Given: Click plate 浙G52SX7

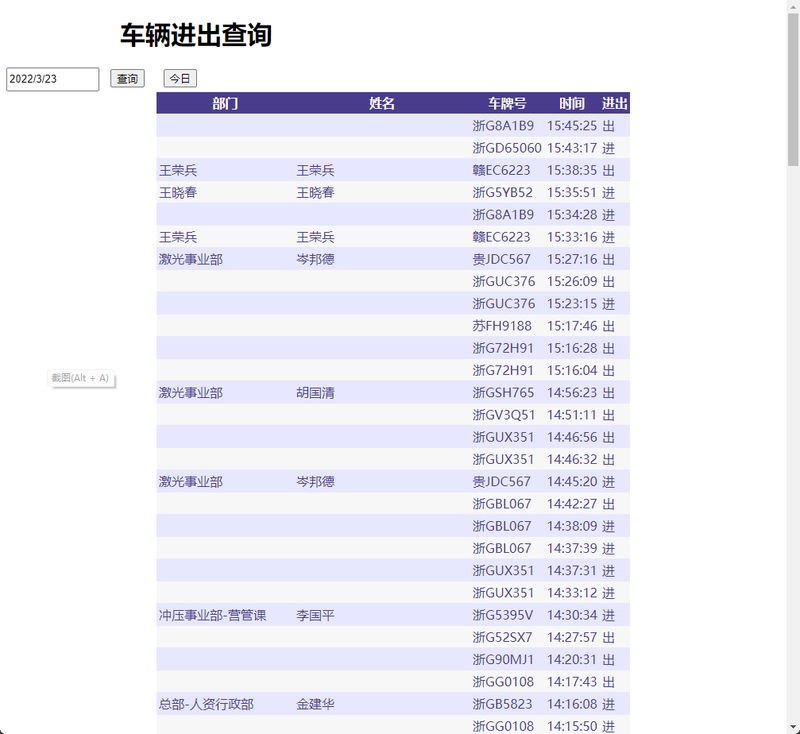Looking at the screenshot, I should (x=503, y=638).
